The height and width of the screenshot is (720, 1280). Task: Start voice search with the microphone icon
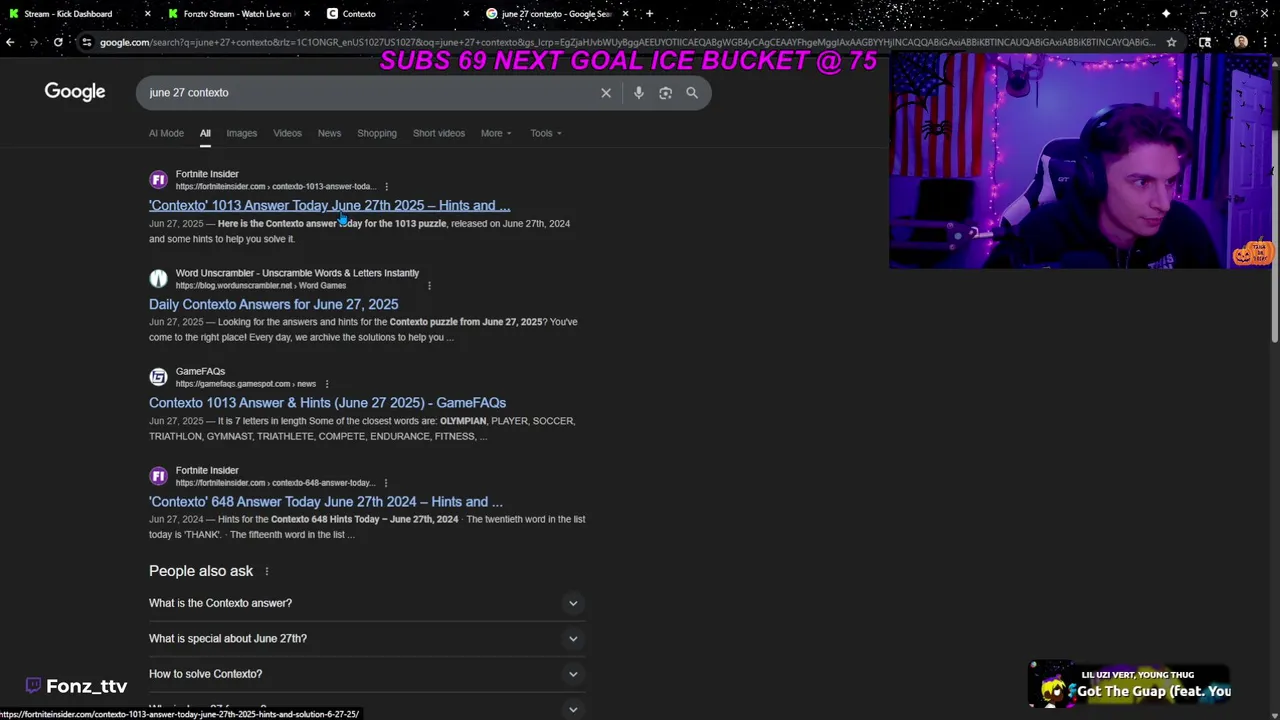coord(638,93)
